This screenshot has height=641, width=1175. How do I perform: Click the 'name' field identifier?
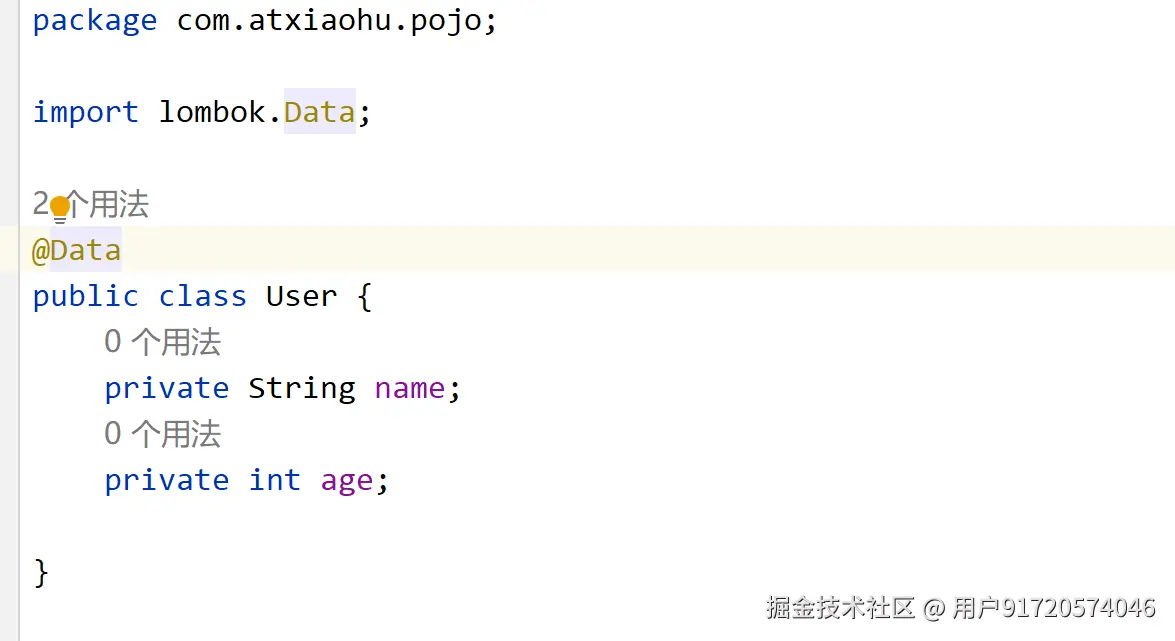click(410, 388)
